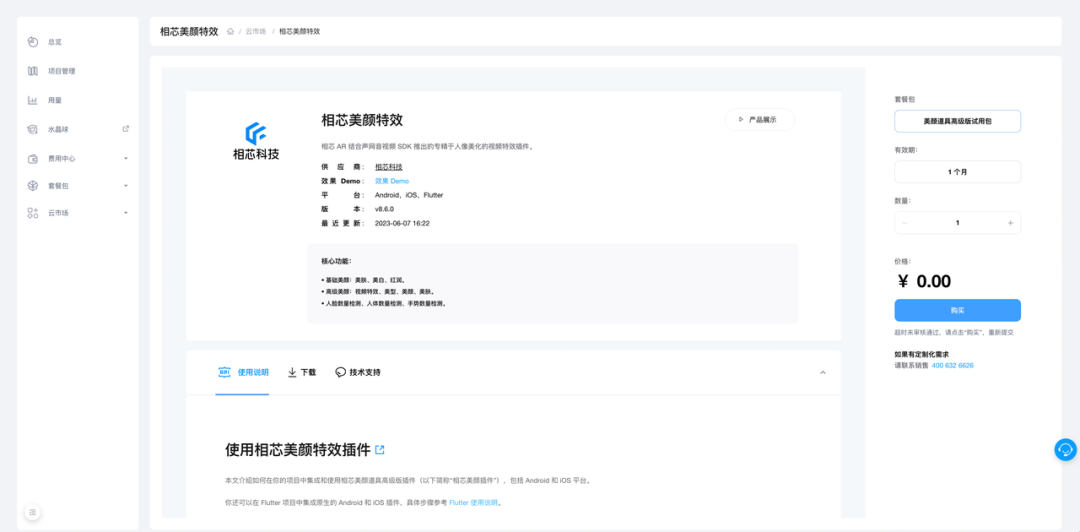Open the 相芯科技 supplier link
The image size is (1080, 532).
tap(388, 167)
